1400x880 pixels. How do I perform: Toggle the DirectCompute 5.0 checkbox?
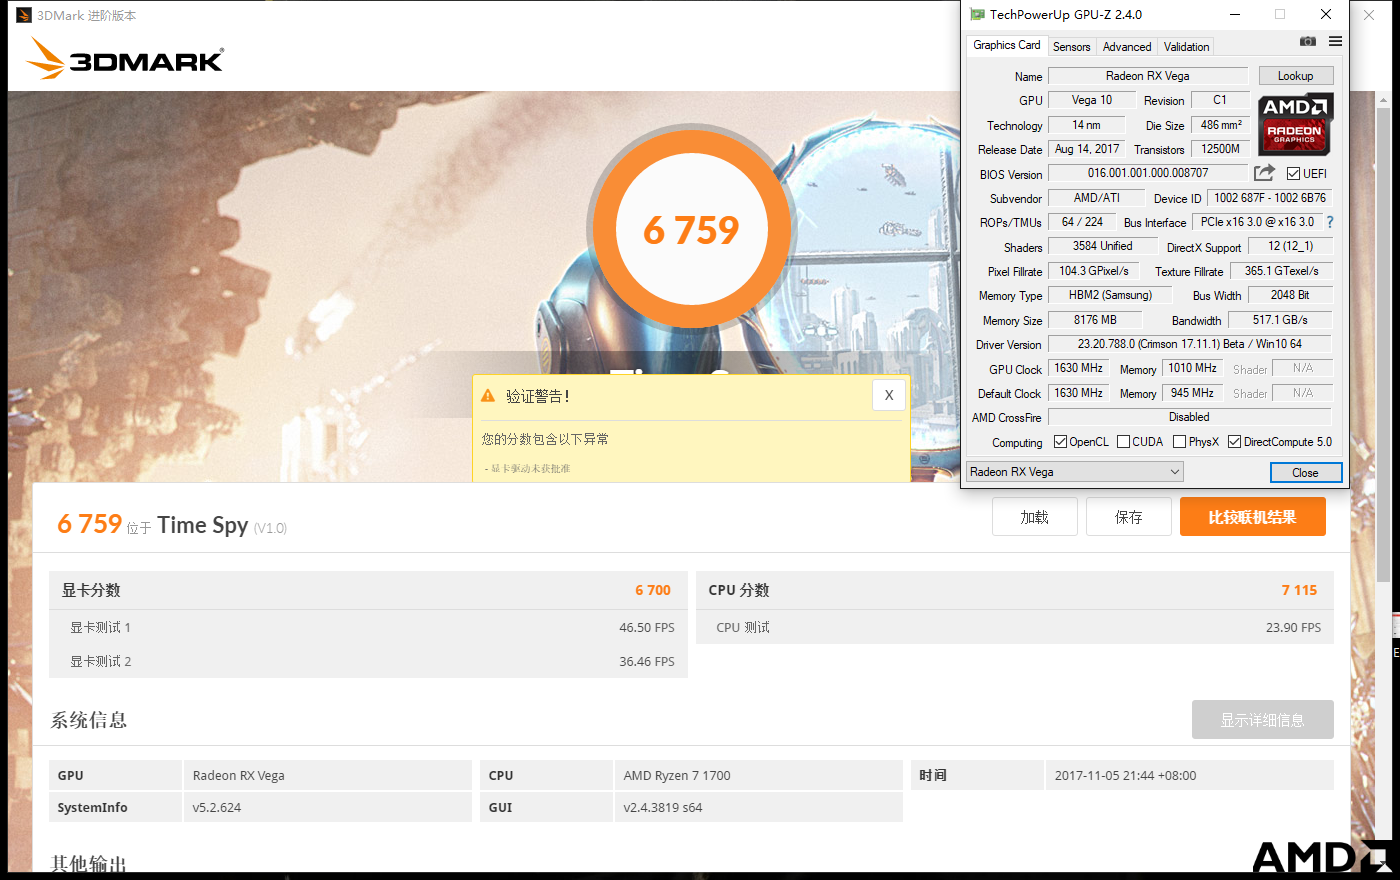coord(1234,442)
